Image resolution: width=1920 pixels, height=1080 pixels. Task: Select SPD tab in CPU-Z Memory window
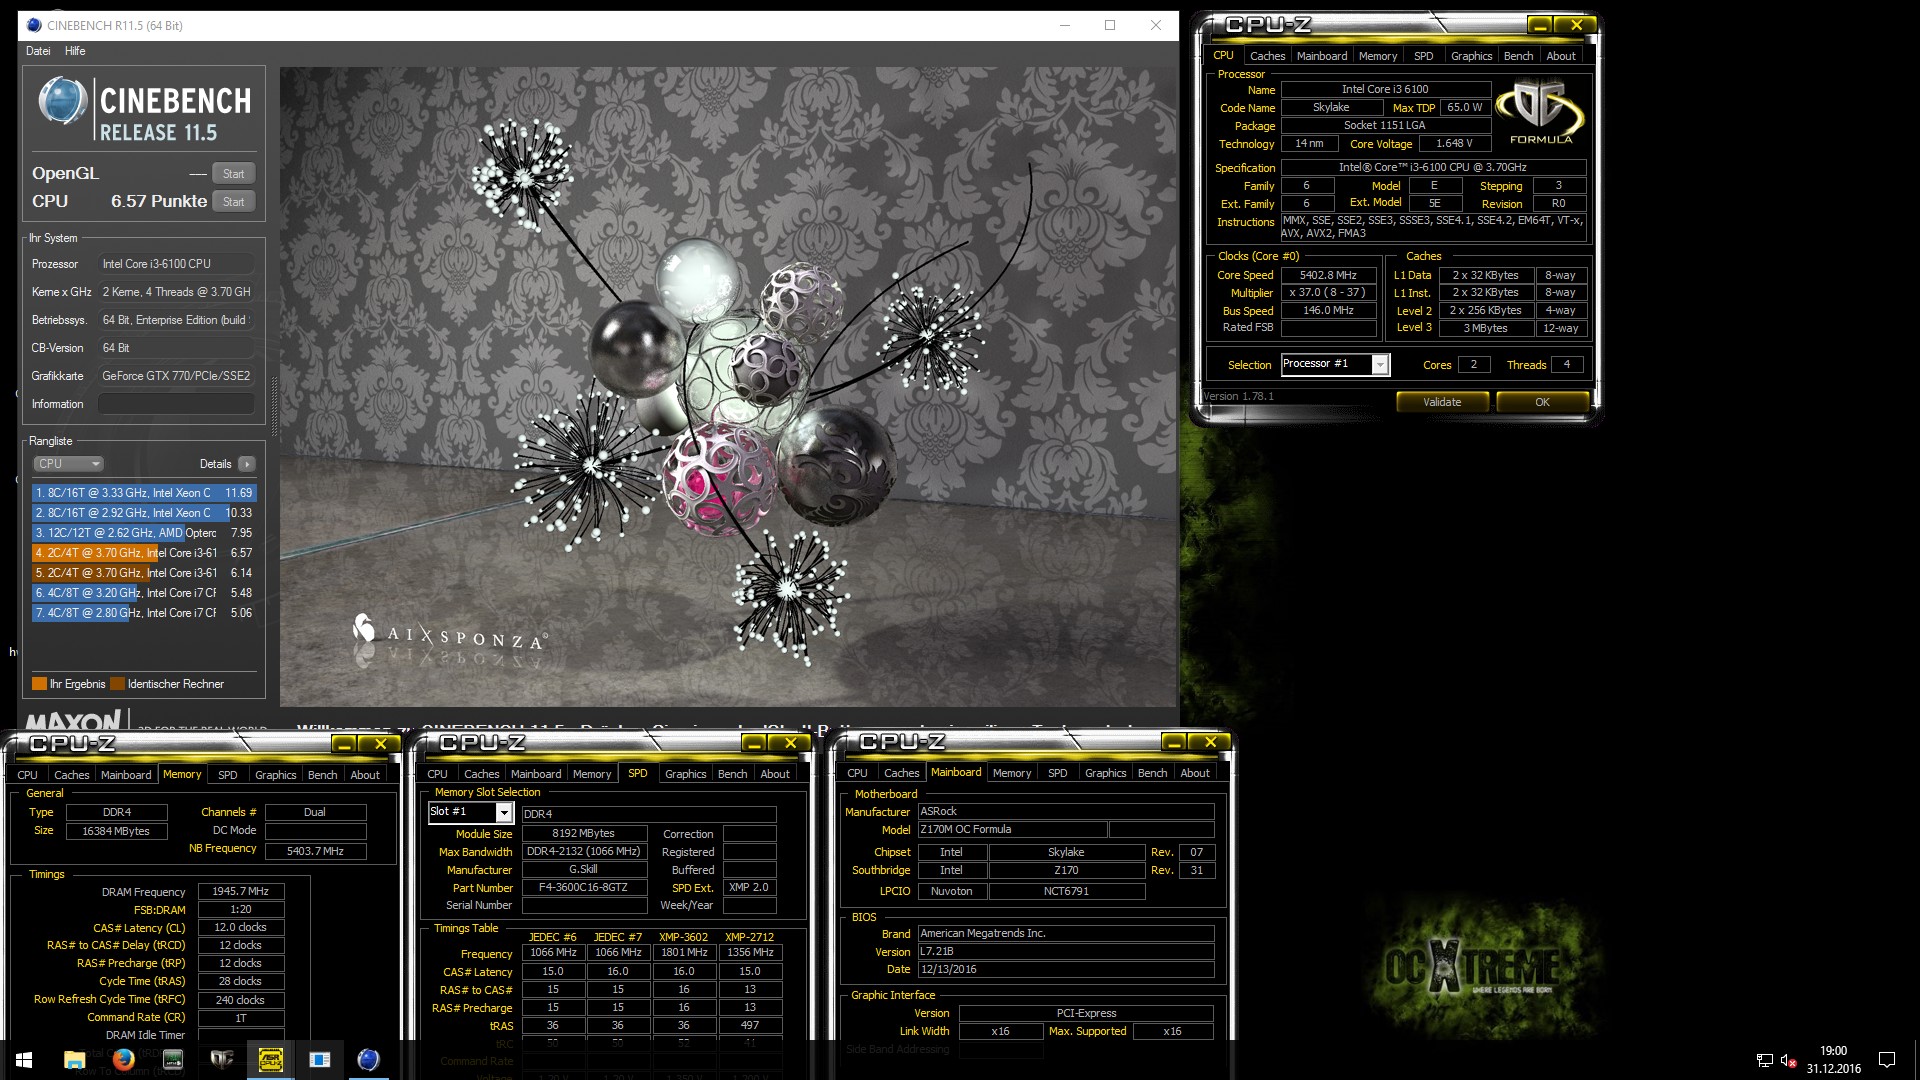coord(228,775)
